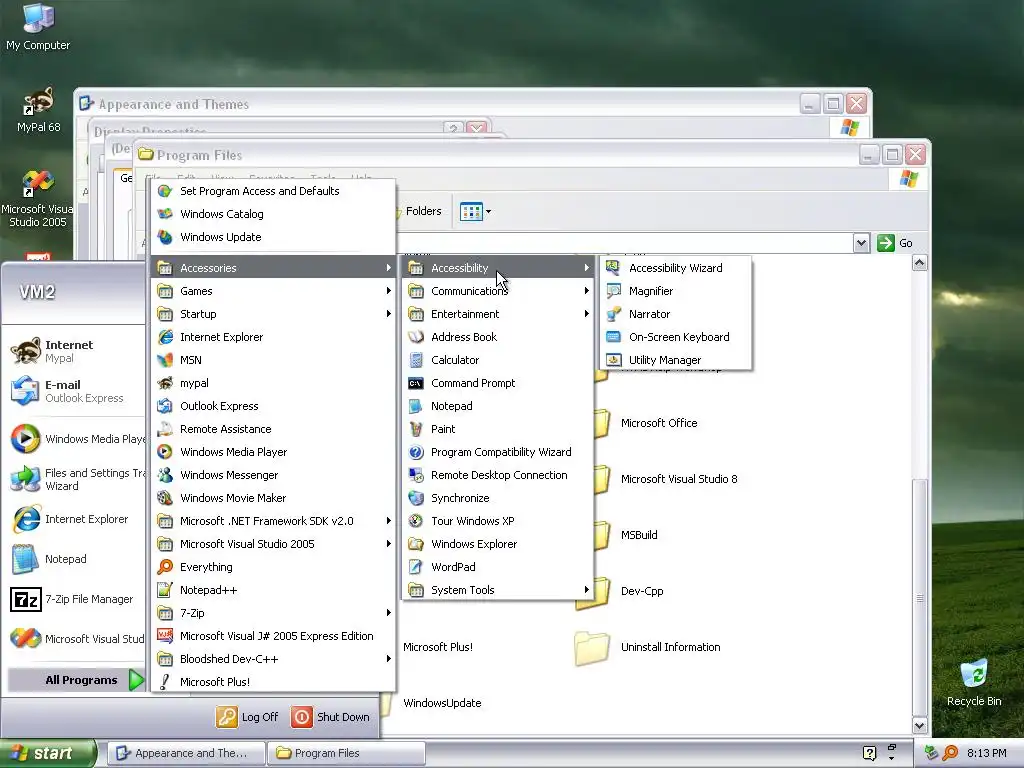The height and width of the screenshot is (768, 1024).
Task: Open Address Book
Action: 498,337
